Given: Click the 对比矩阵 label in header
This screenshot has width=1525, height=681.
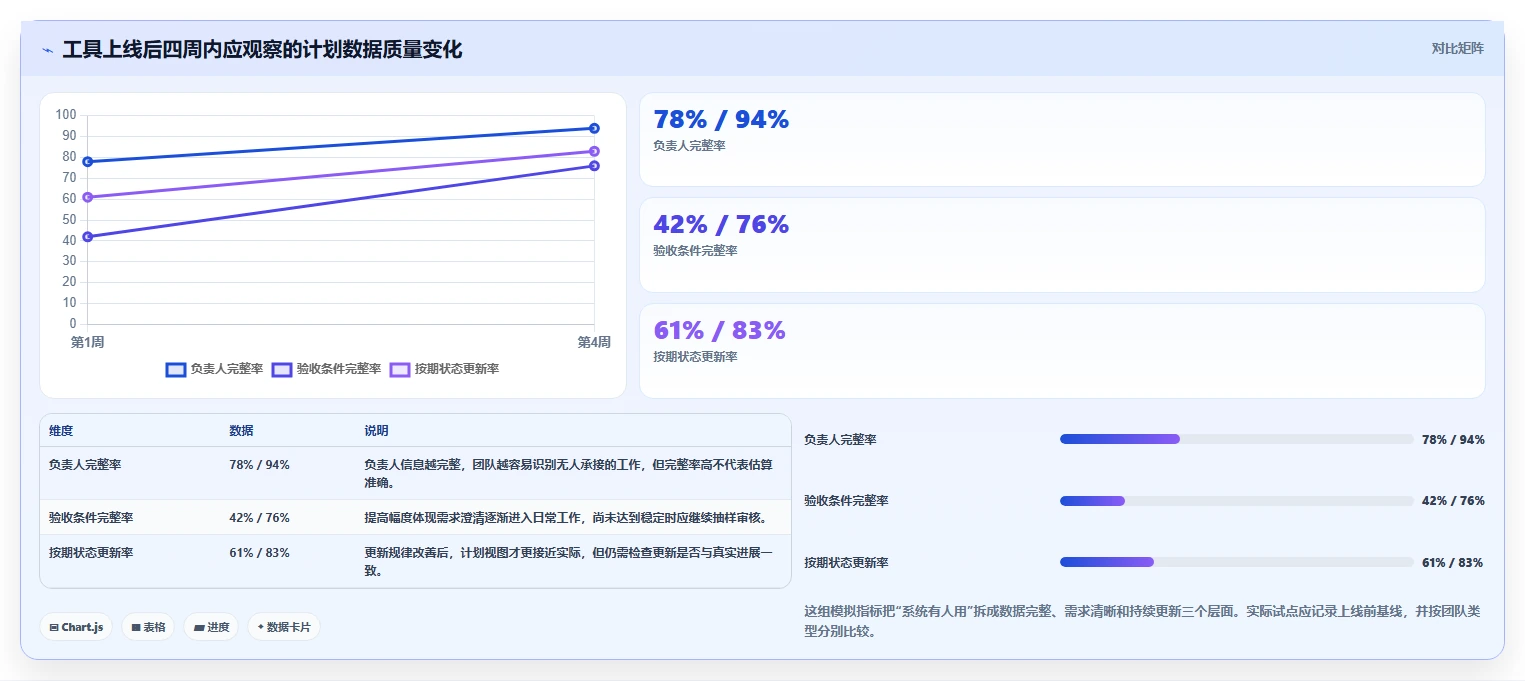Looking at the screenshot, I should (x=1457, y=48).
